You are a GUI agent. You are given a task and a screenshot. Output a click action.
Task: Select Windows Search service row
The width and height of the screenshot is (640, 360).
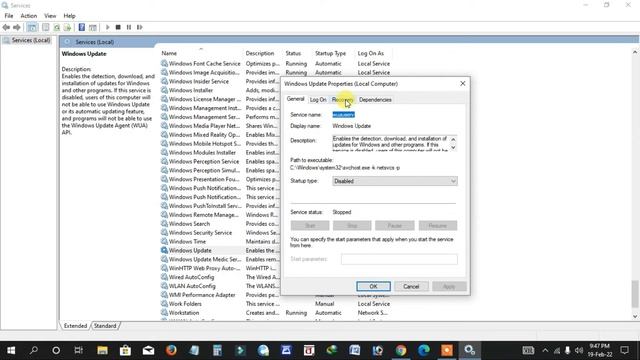(189, 224)
